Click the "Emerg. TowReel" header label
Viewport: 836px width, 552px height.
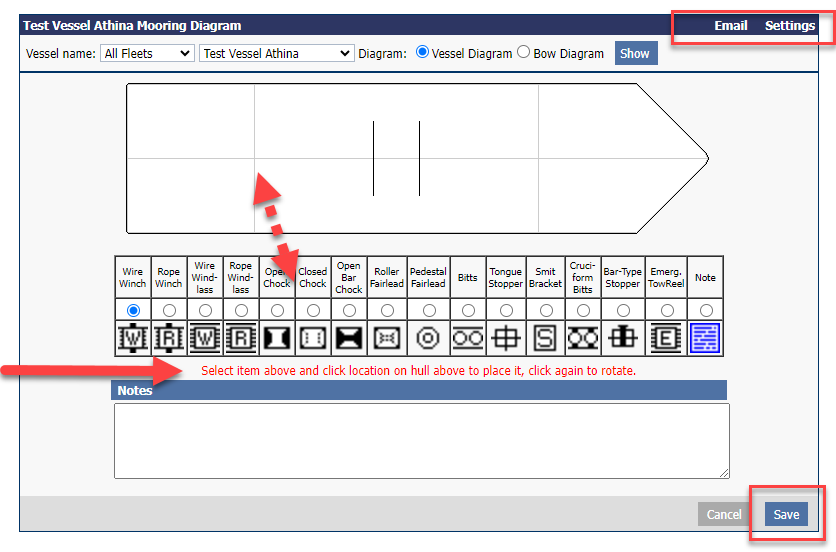click(666, 277)
